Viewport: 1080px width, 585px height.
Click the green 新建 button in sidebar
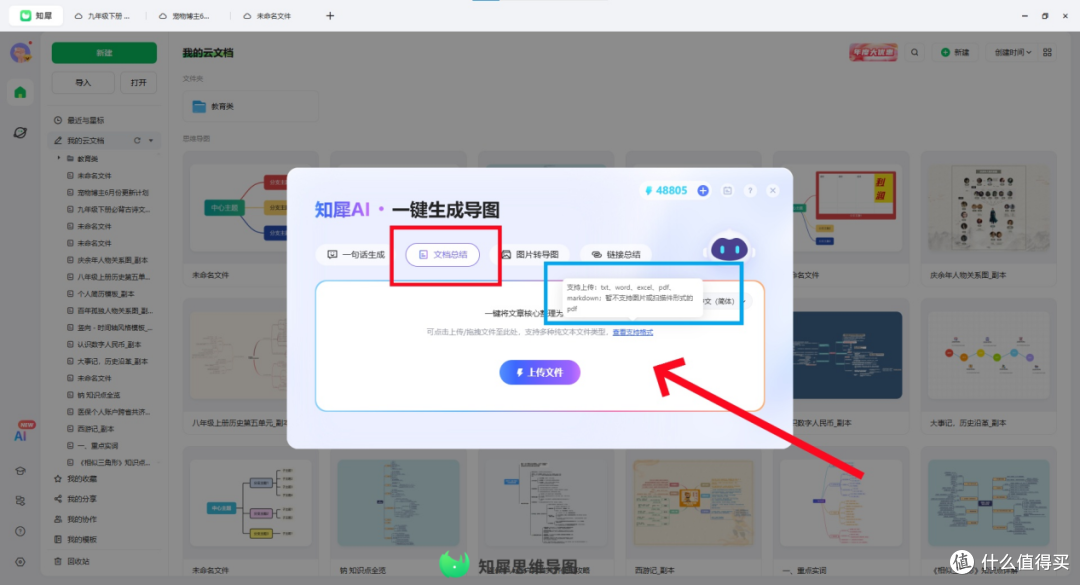click(104, 52)
